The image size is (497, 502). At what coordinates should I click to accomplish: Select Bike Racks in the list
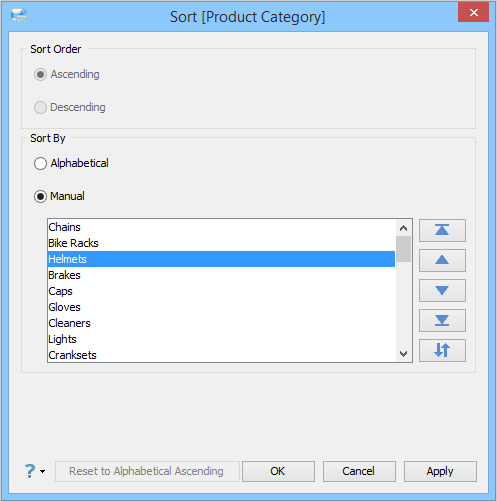tap(221, 243)
